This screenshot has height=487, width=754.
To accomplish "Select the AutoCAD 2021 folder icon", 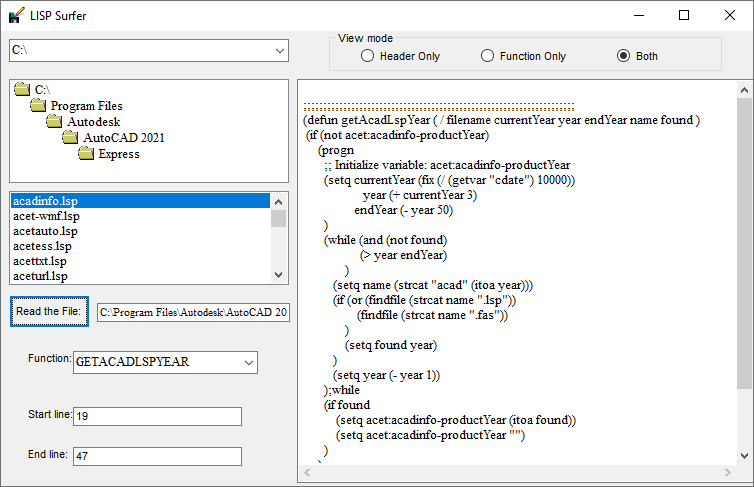I will point(70,137).
